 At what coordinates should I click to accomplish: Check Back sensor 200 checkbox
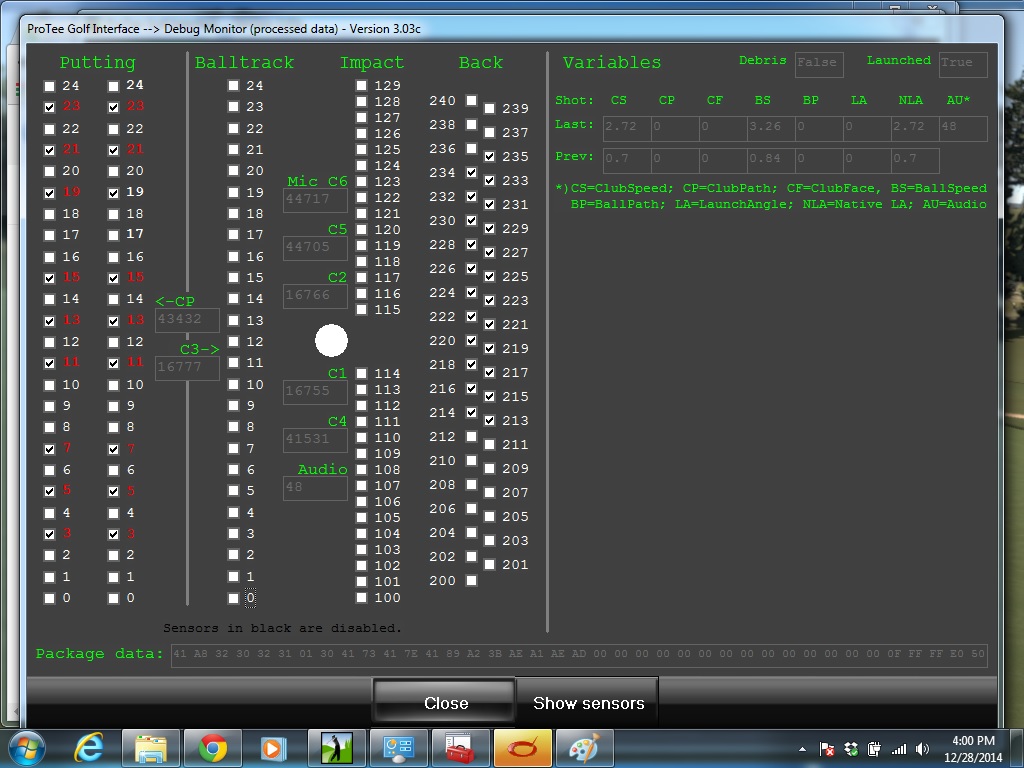pyautogui.click(x=472, y=581)
